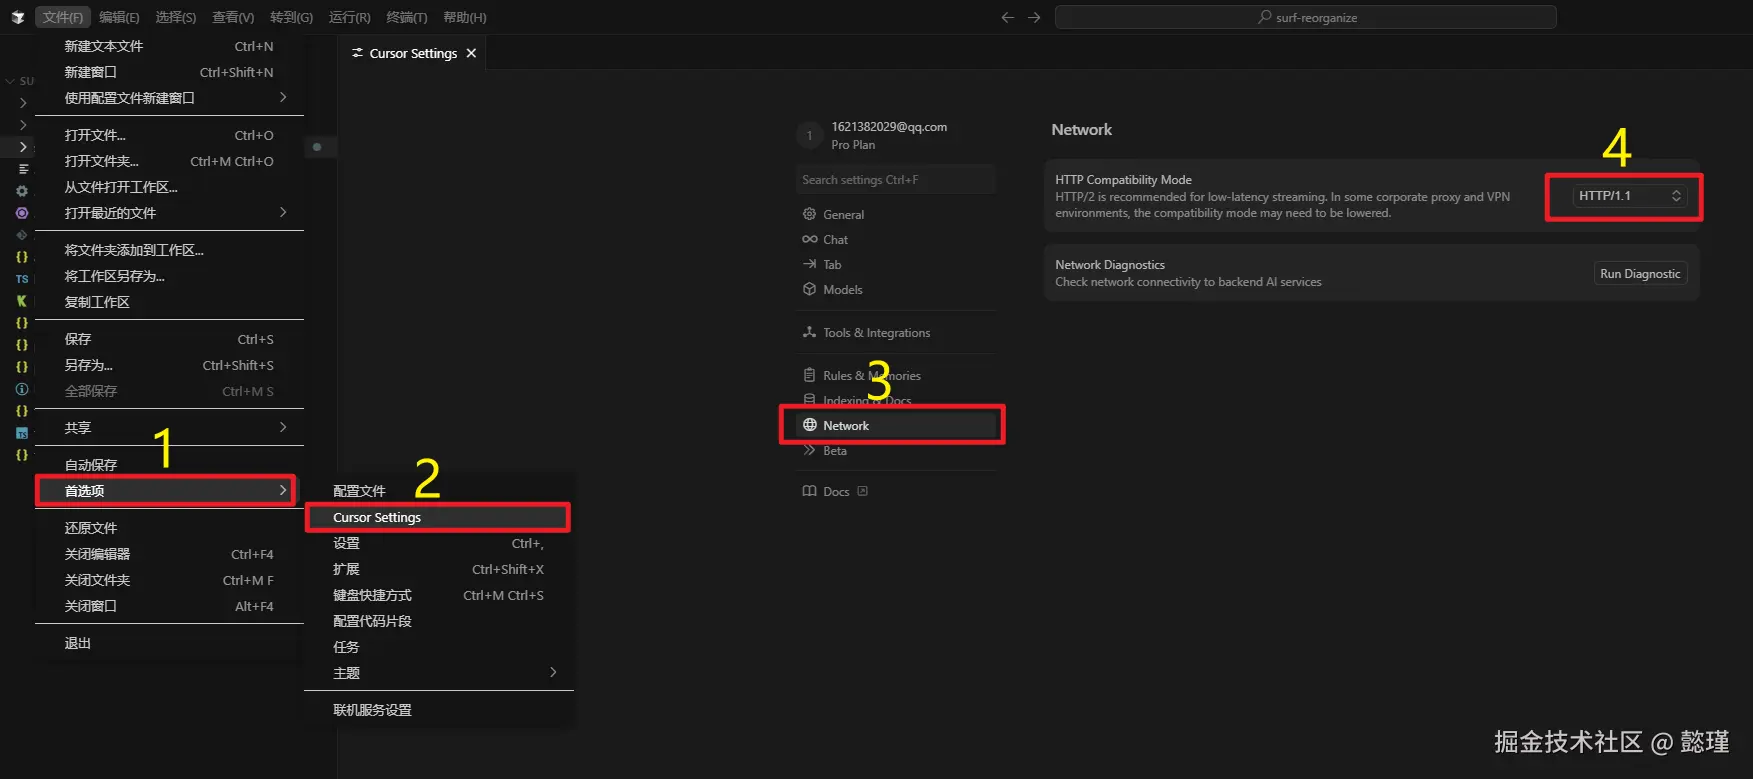Choose 新建文本文件 from the menu

pyautogui.click(x=169, y=46)
